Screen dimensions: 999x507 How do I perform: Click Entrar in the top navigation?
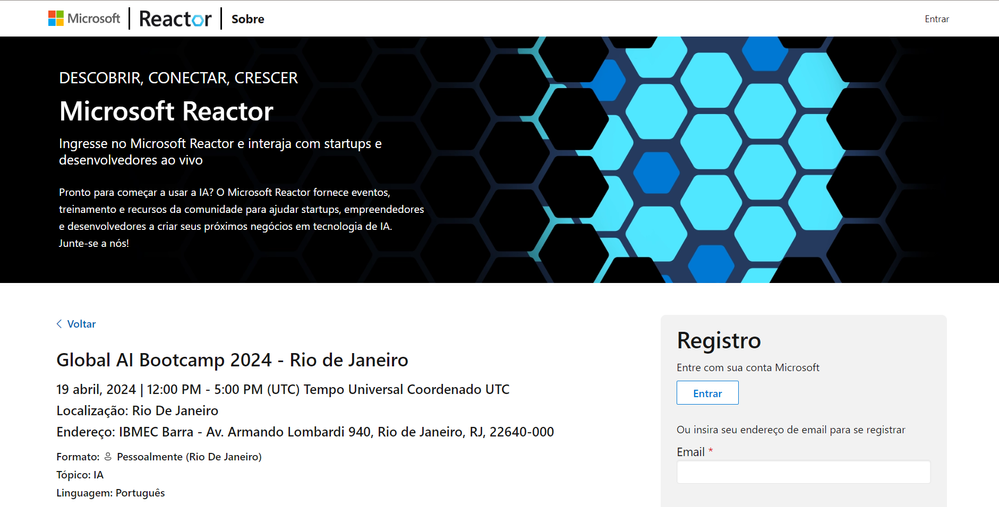(937, 19)
